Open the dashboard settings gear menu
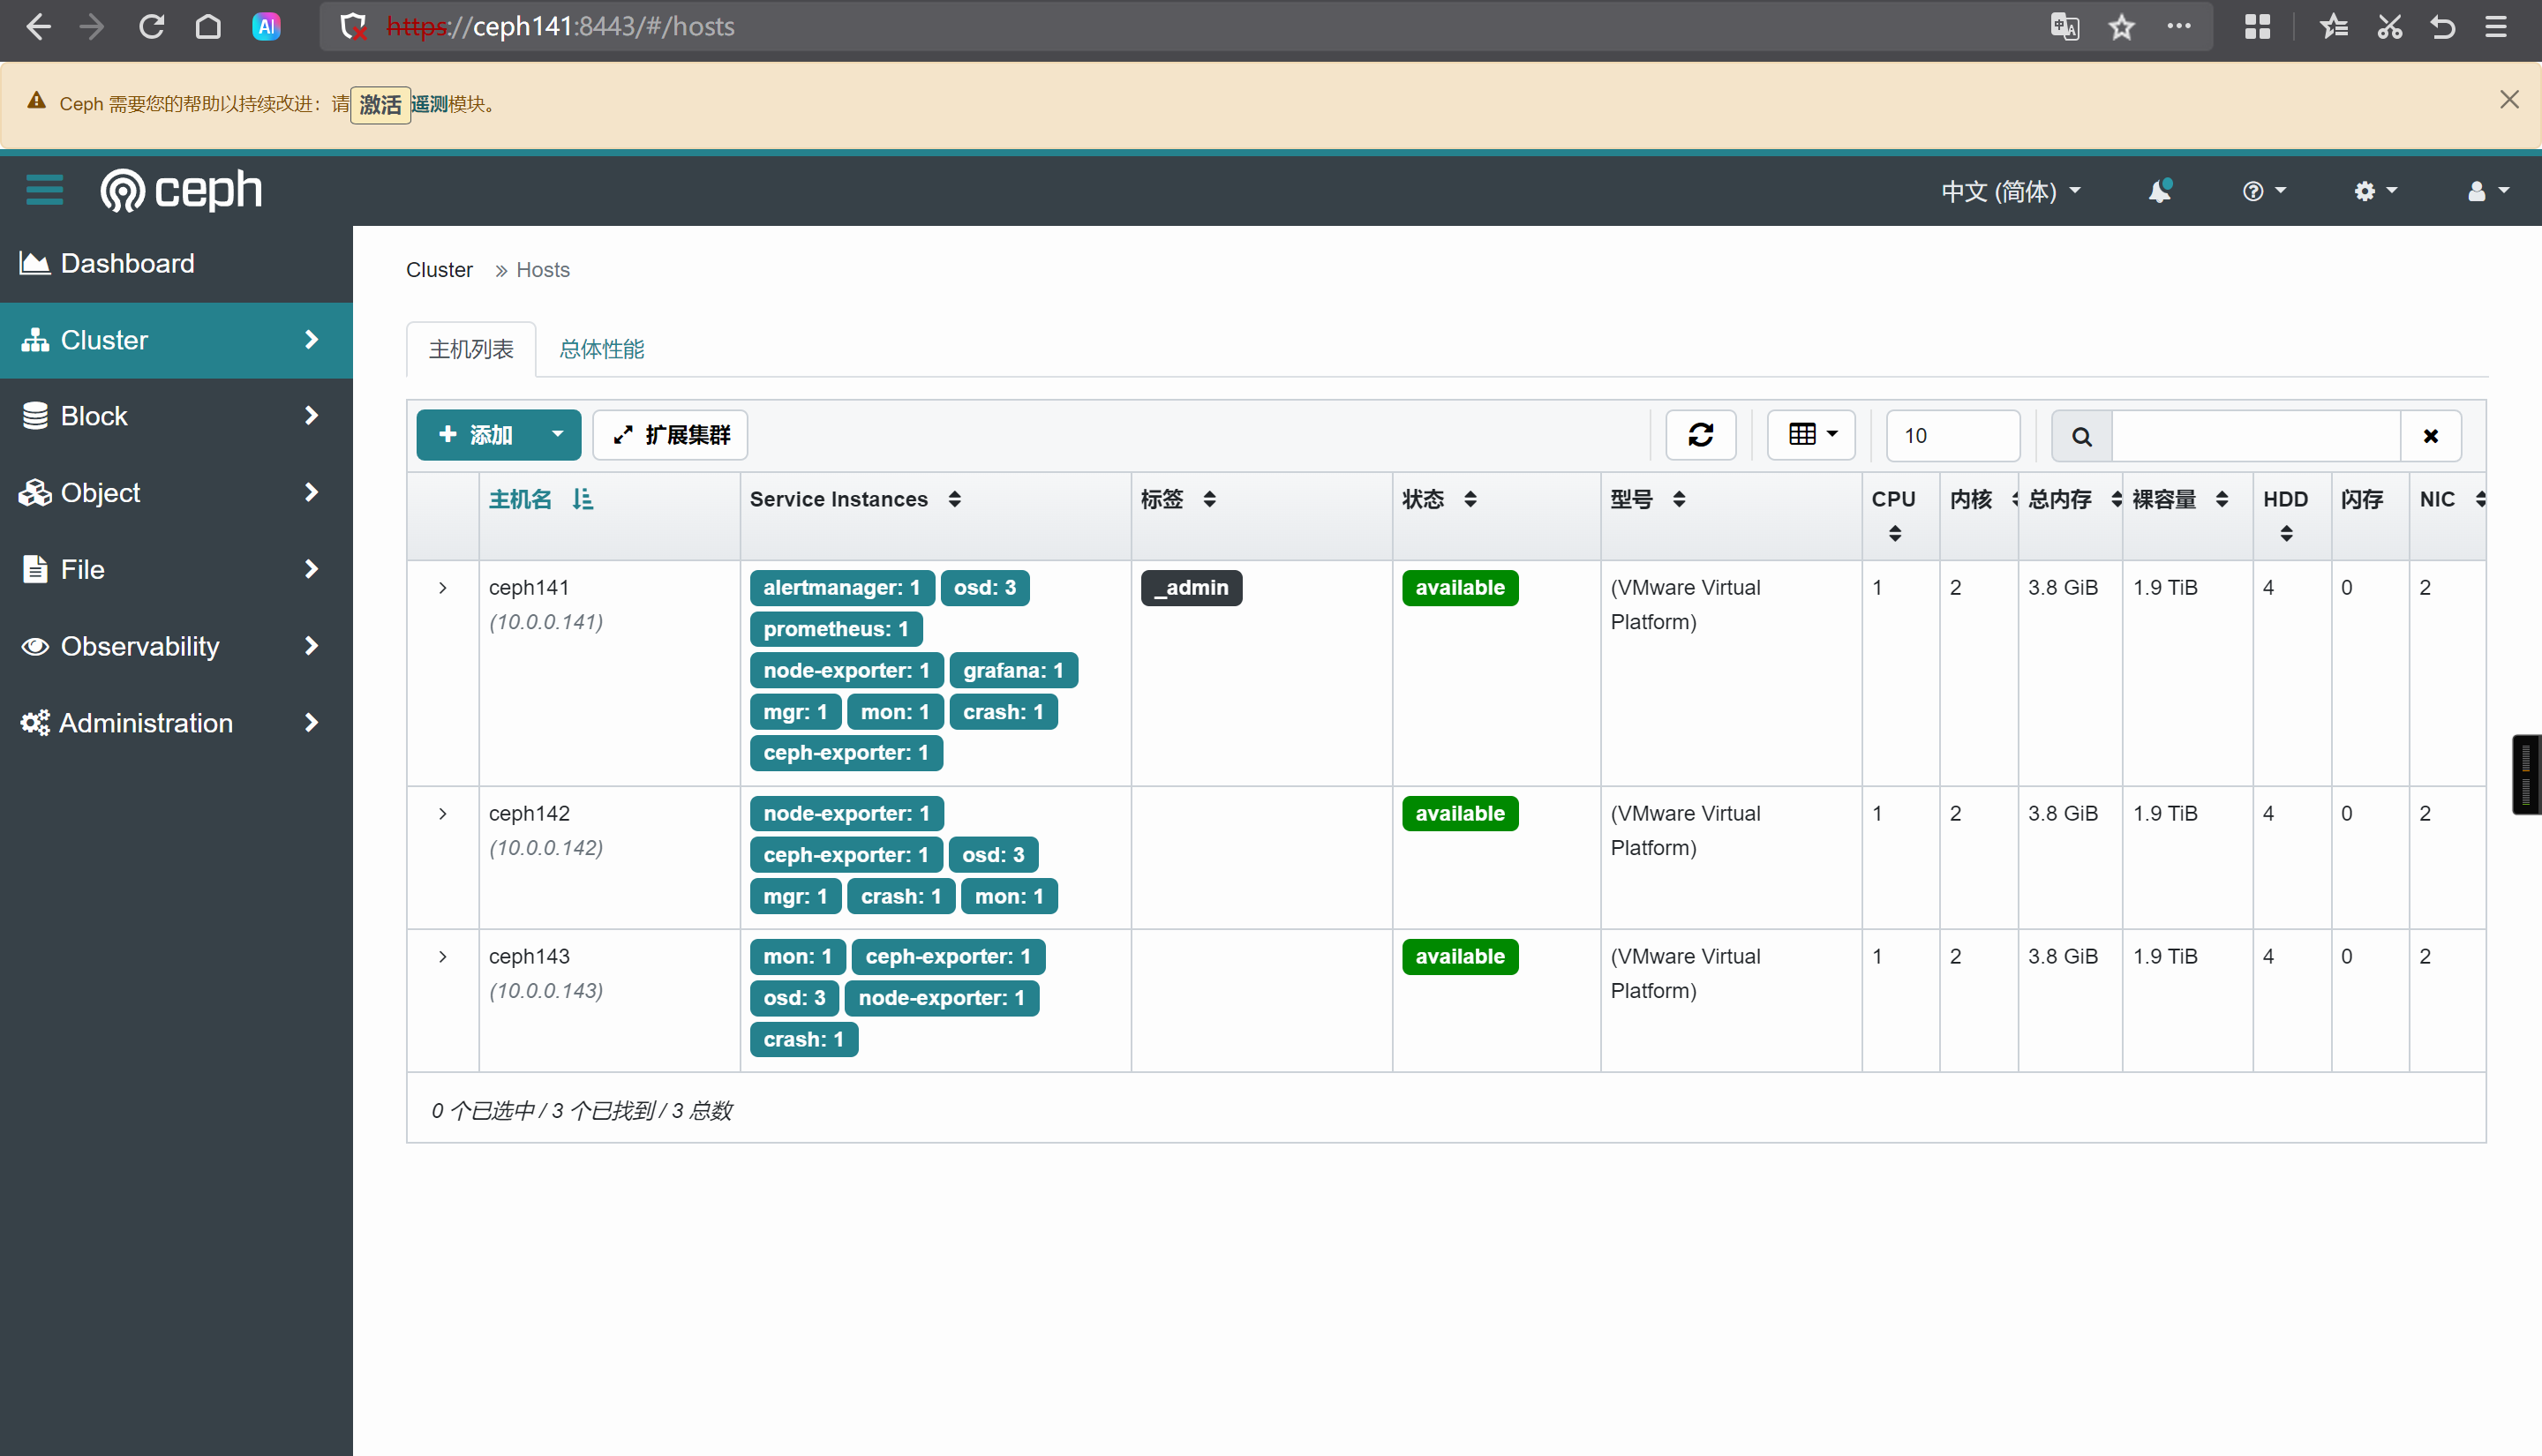This screenshot has height=1456, width=2542. (x=2374, y=191)
